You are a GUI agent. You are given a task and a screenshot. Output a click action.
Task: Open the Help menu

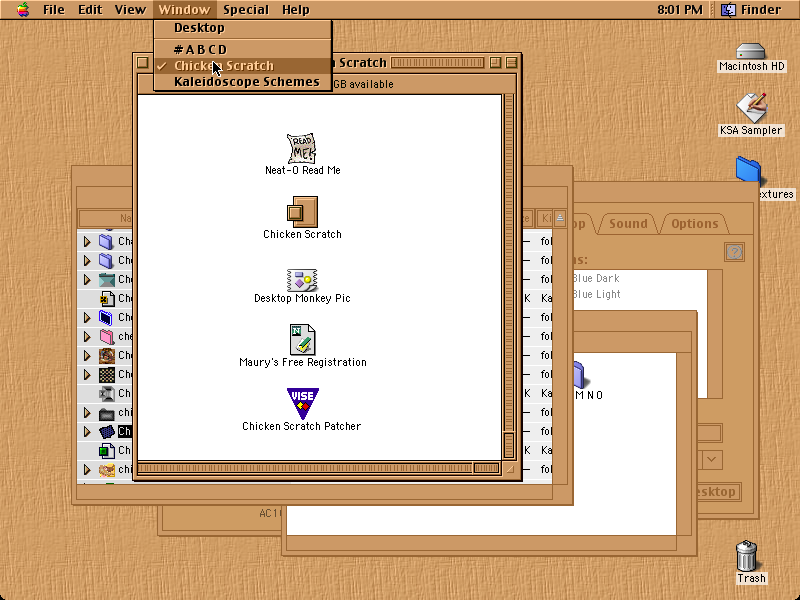click(295, 10)
